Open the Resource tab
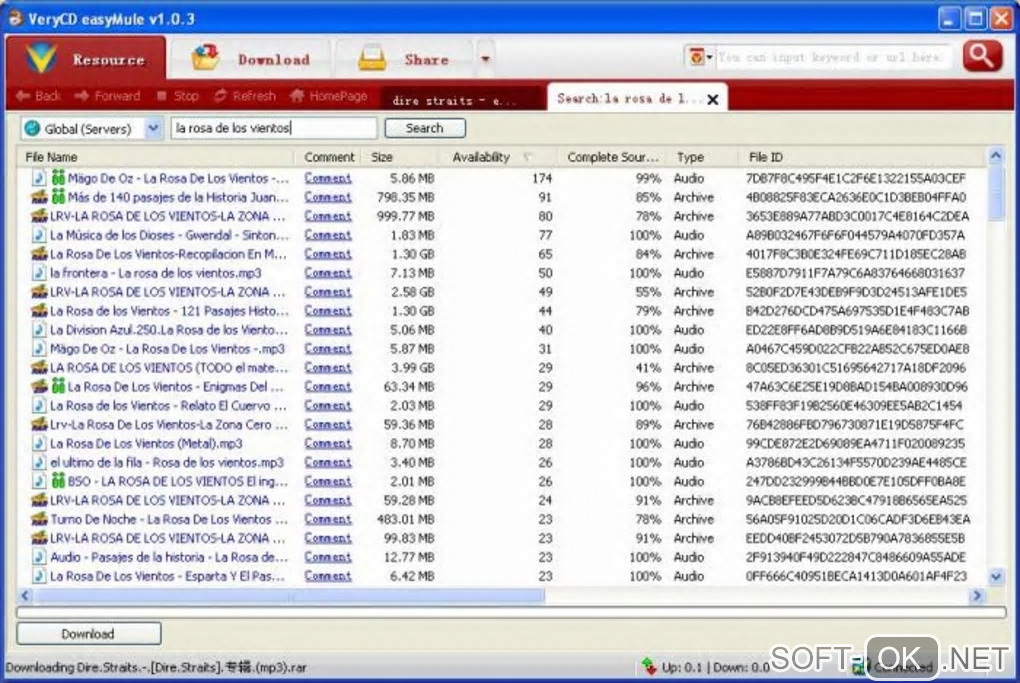This screenshot has height=683, width=1020. 87,59
